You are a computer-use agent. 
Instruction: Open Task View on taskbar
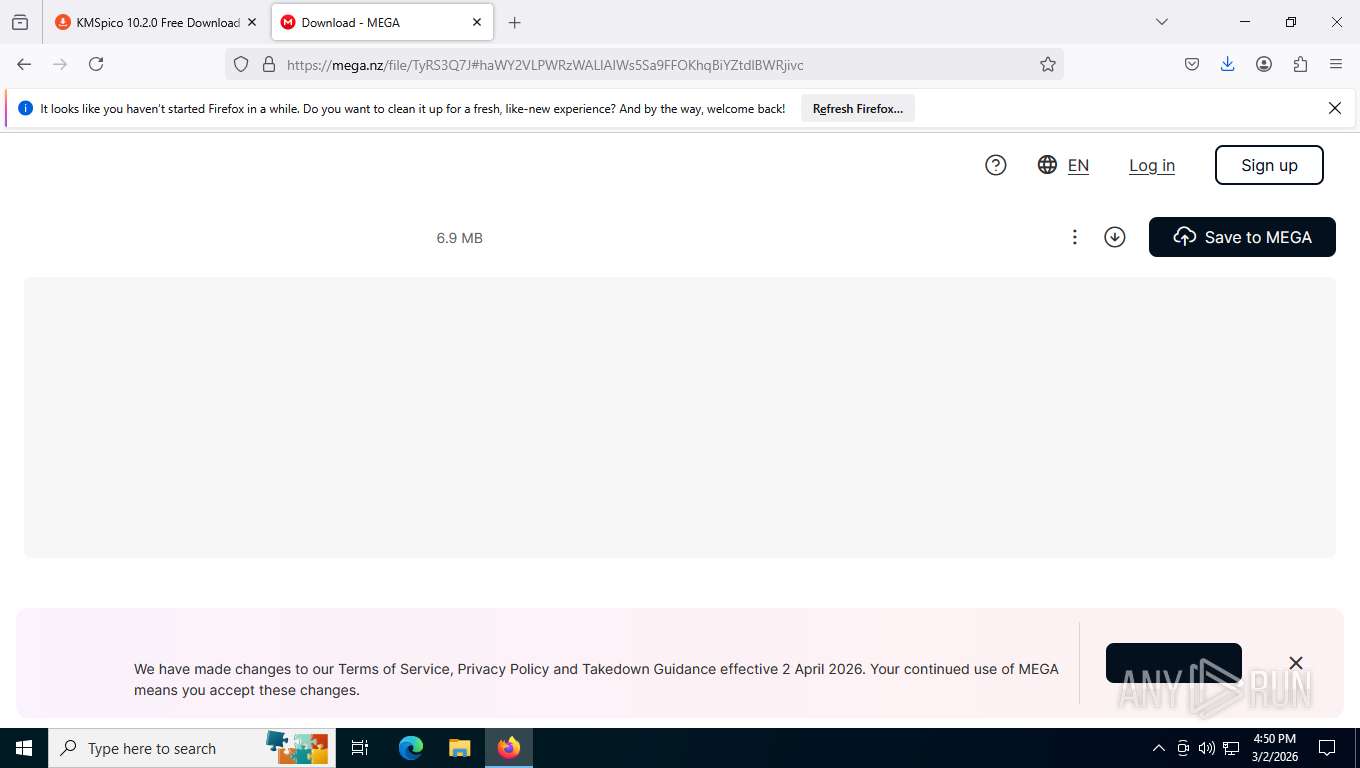pyautogui.click(x=360, y=748)
